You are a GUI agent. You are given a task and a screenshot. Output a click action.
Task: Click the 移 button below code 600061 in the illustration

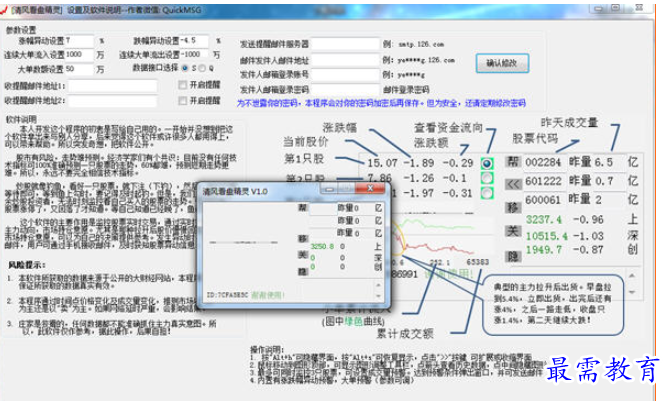coord(513,208)
